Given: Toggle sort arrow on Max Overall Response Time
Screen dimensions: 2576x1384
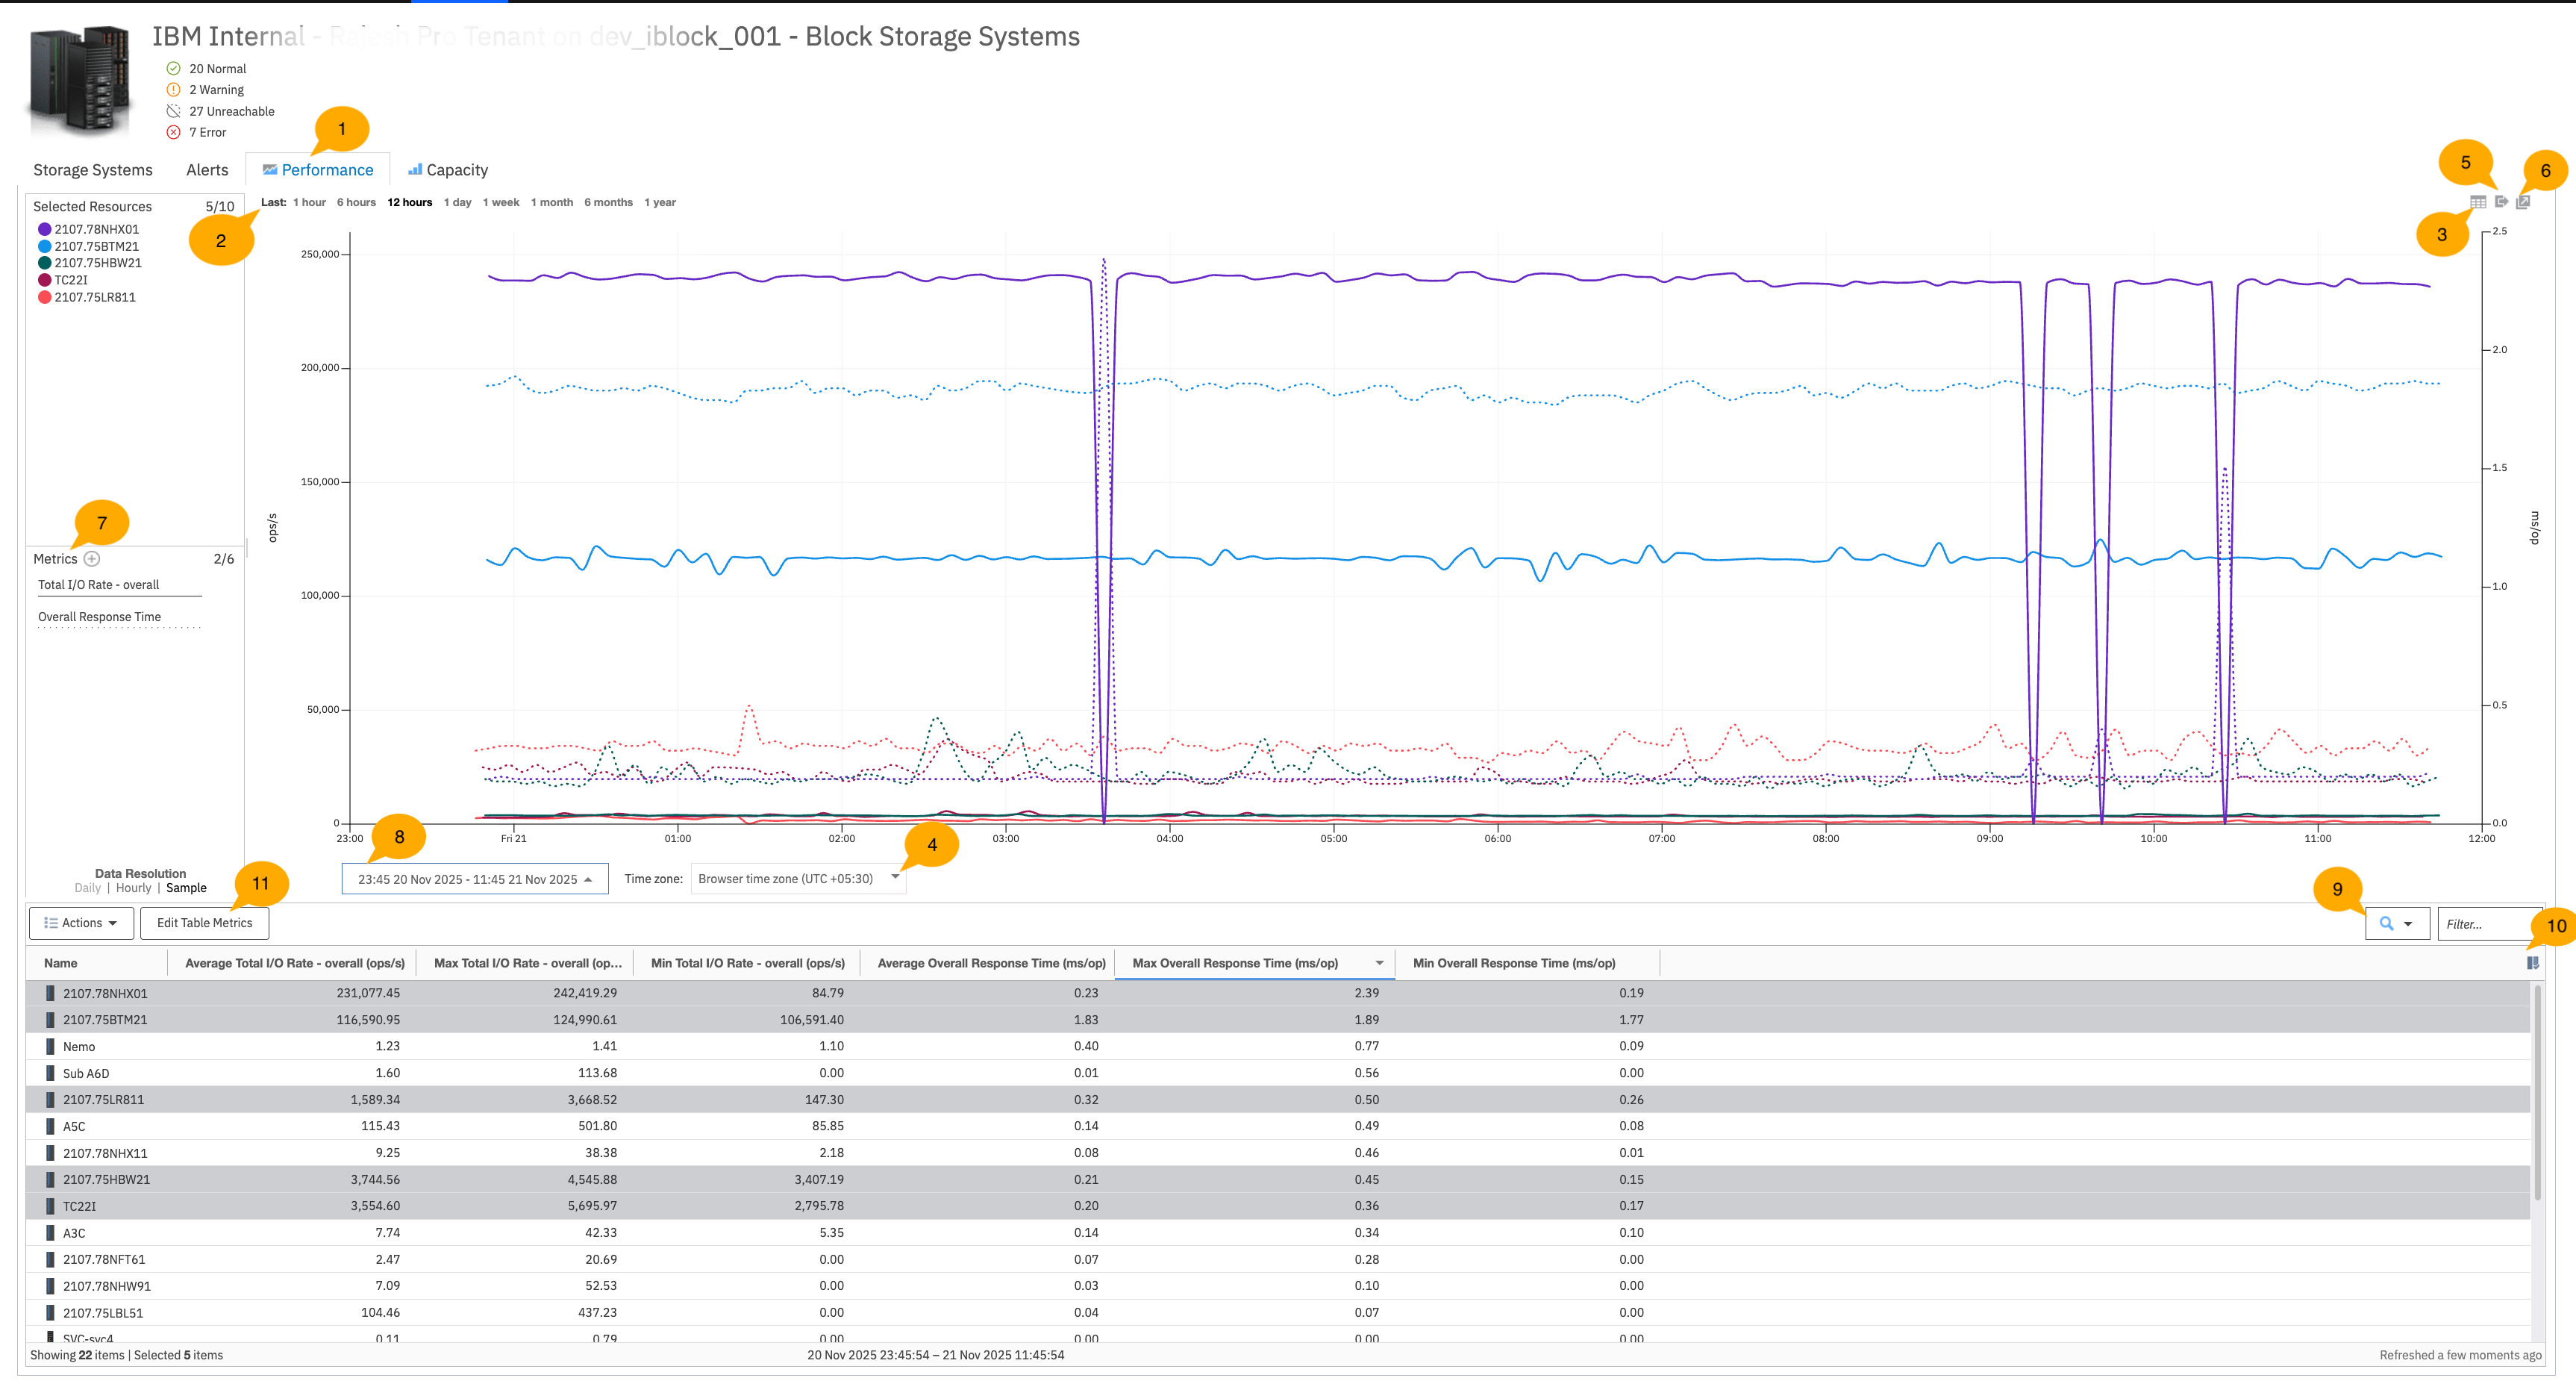Looking at the screenshot, I should click(x=1380, y=963).
